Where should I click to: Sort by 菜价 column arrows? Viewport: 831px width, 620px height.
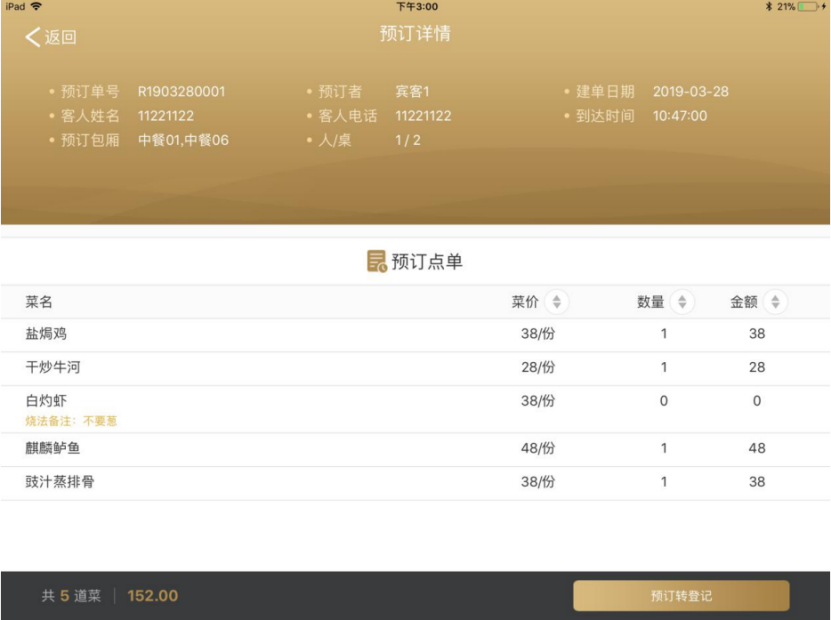click(556, 302)
